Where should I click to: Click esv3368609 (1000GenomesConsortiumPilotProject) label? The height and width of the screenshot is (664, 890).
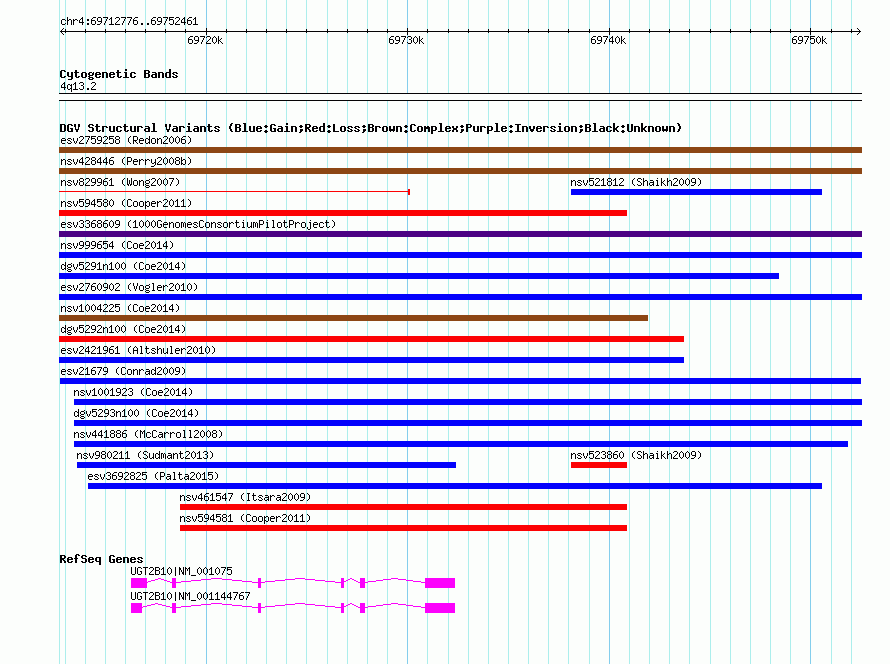pos(198,224)
